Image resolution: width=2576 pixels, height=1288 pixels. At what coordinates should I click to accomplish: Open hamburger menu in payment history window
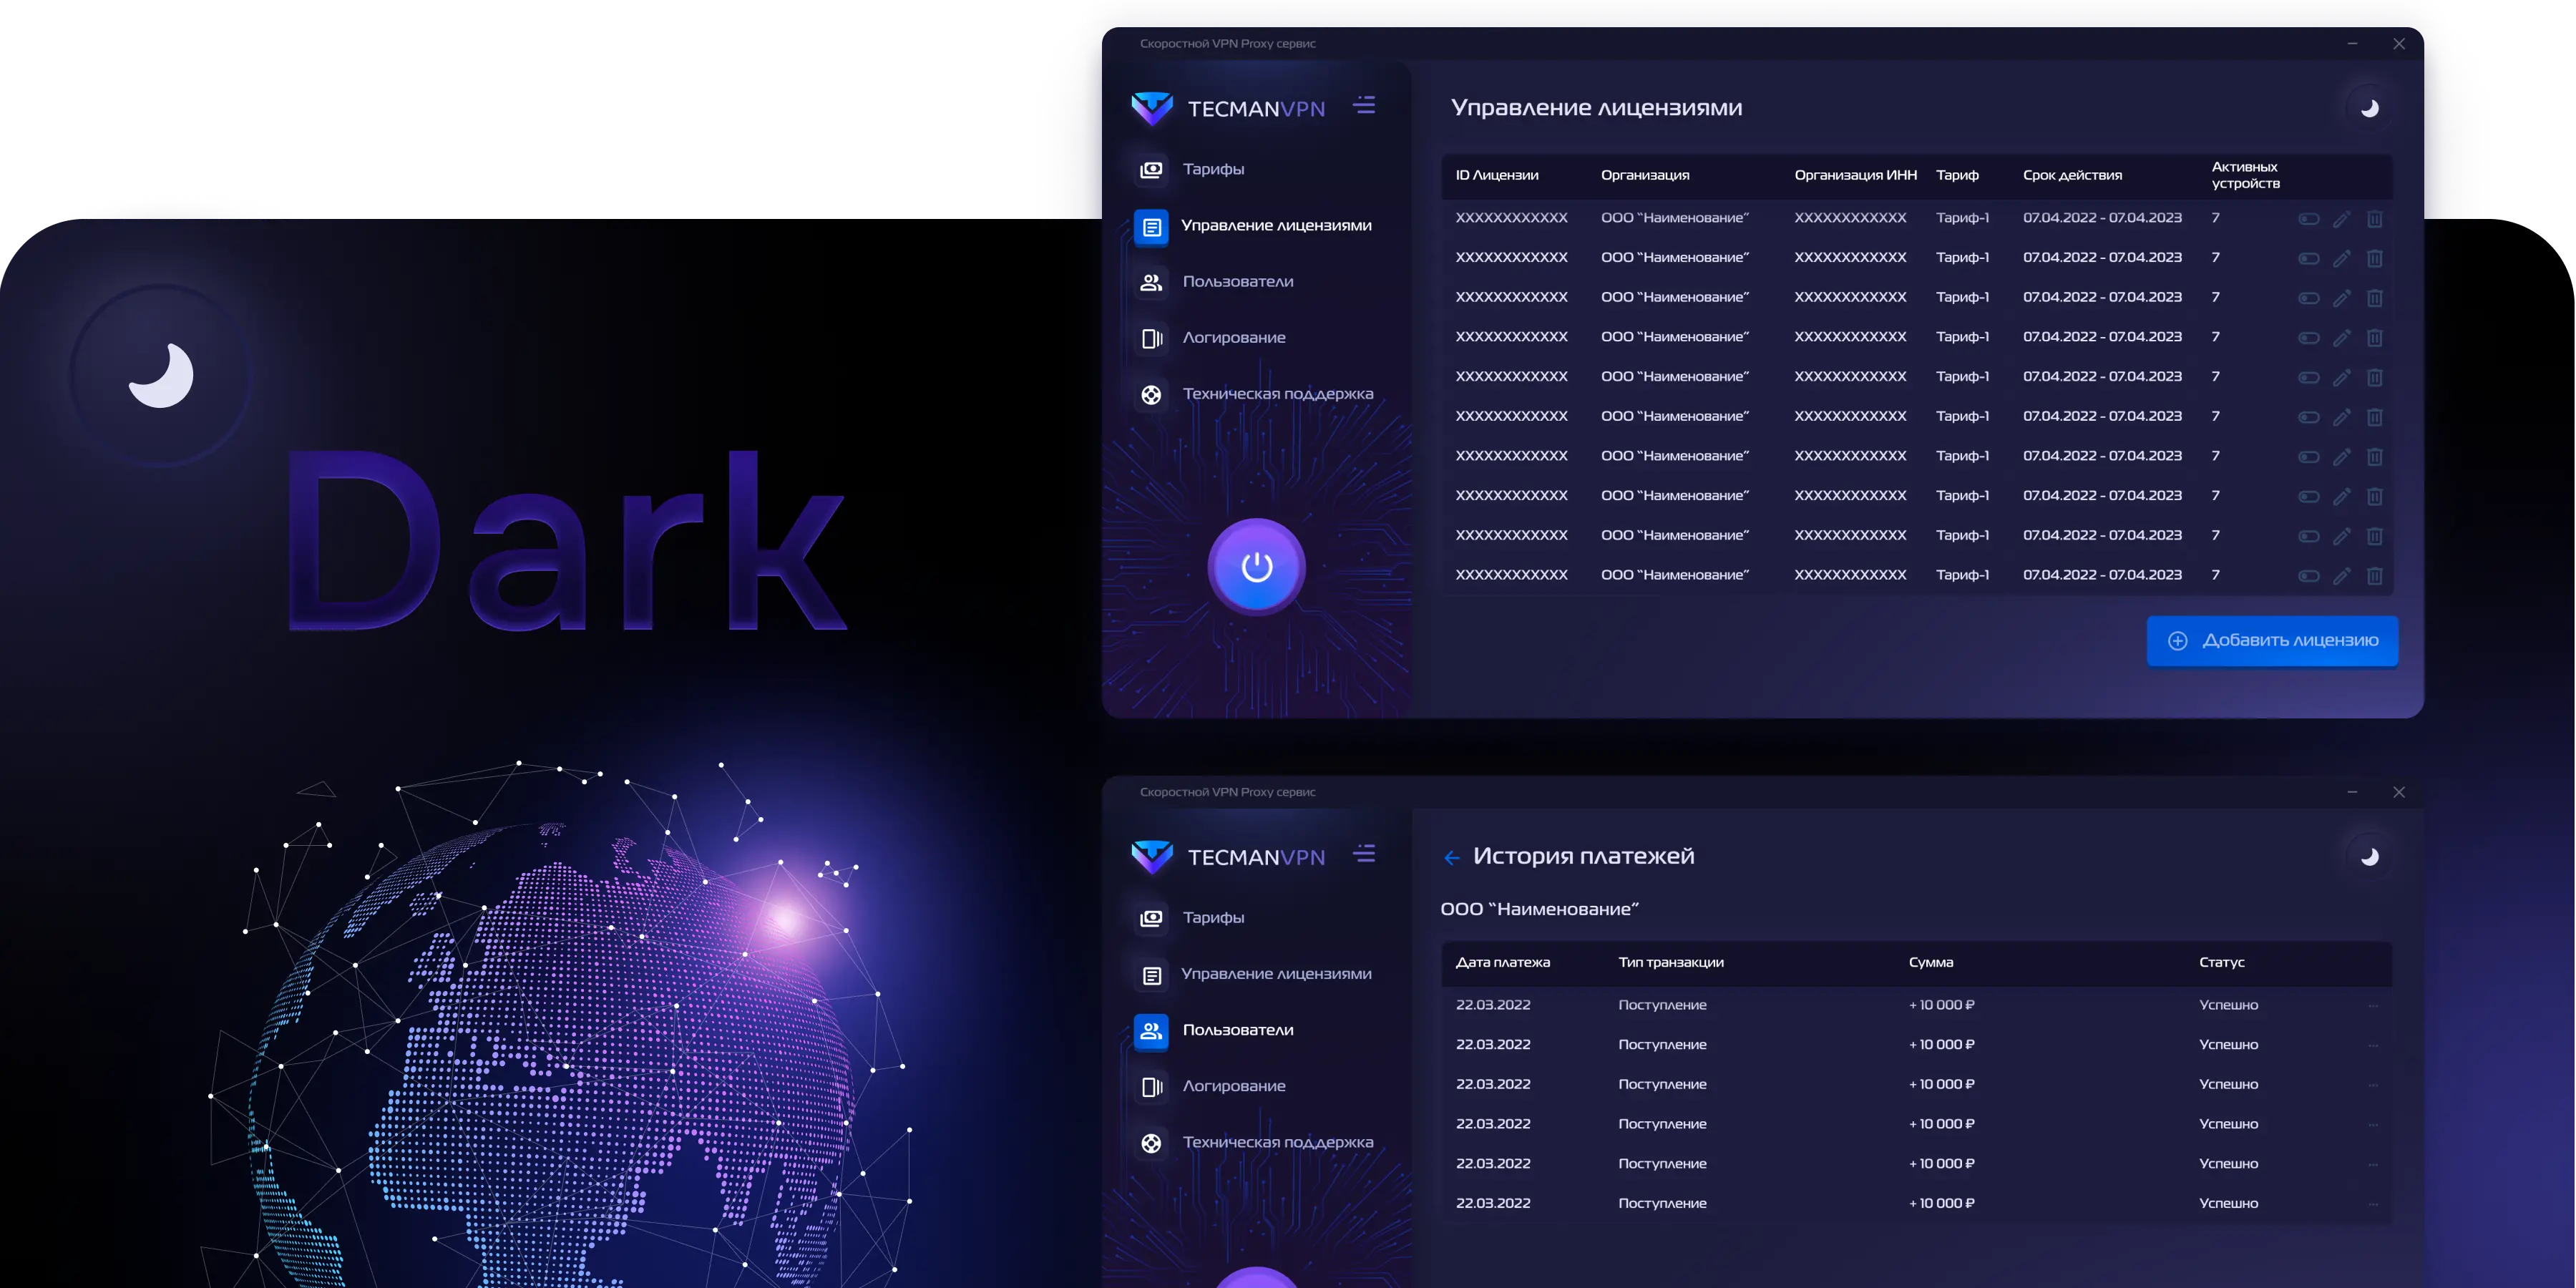coord(1364,853)
